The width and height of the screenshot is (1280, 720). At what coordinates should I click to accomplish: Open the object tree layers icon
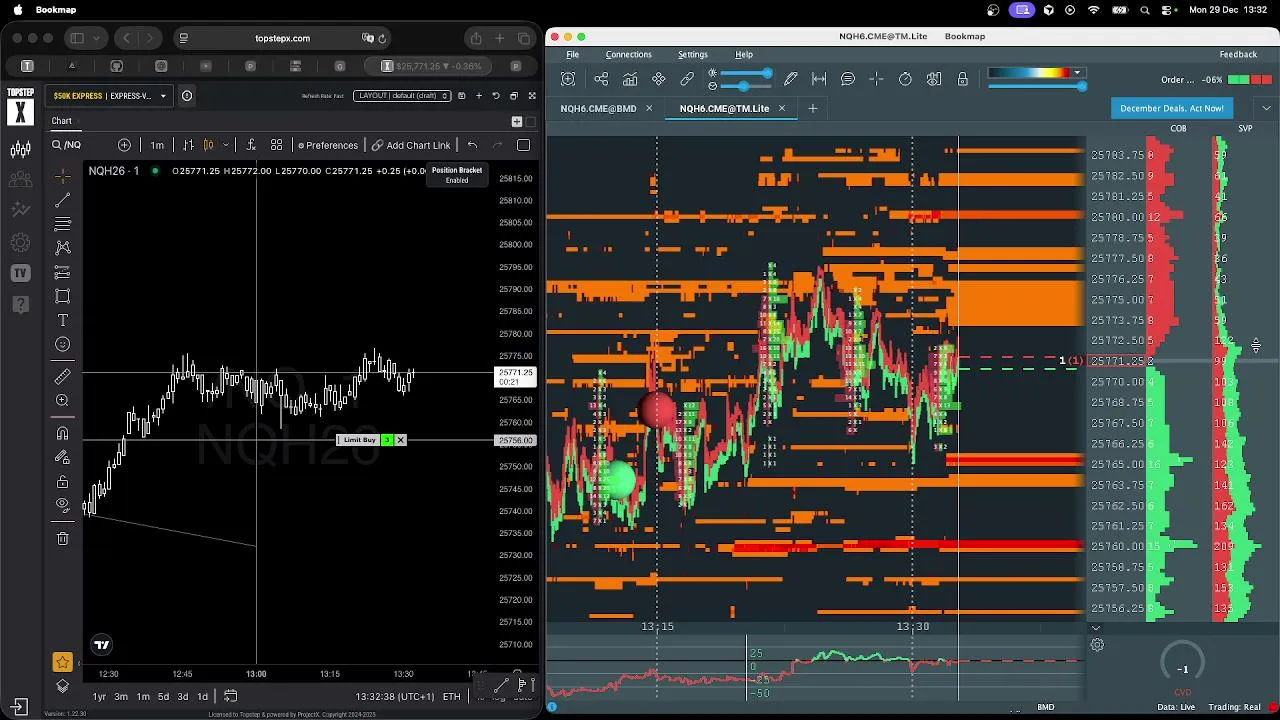[62, 686]
